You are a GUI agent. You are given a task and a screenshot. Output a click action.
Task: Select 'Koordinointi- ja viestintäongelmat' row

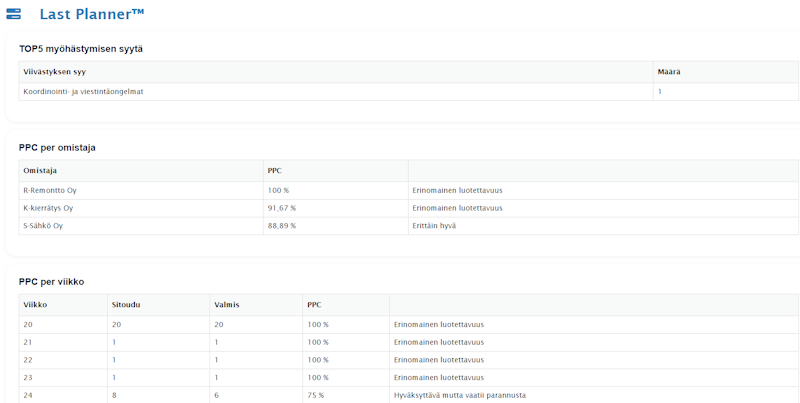(x=408, y=92)
